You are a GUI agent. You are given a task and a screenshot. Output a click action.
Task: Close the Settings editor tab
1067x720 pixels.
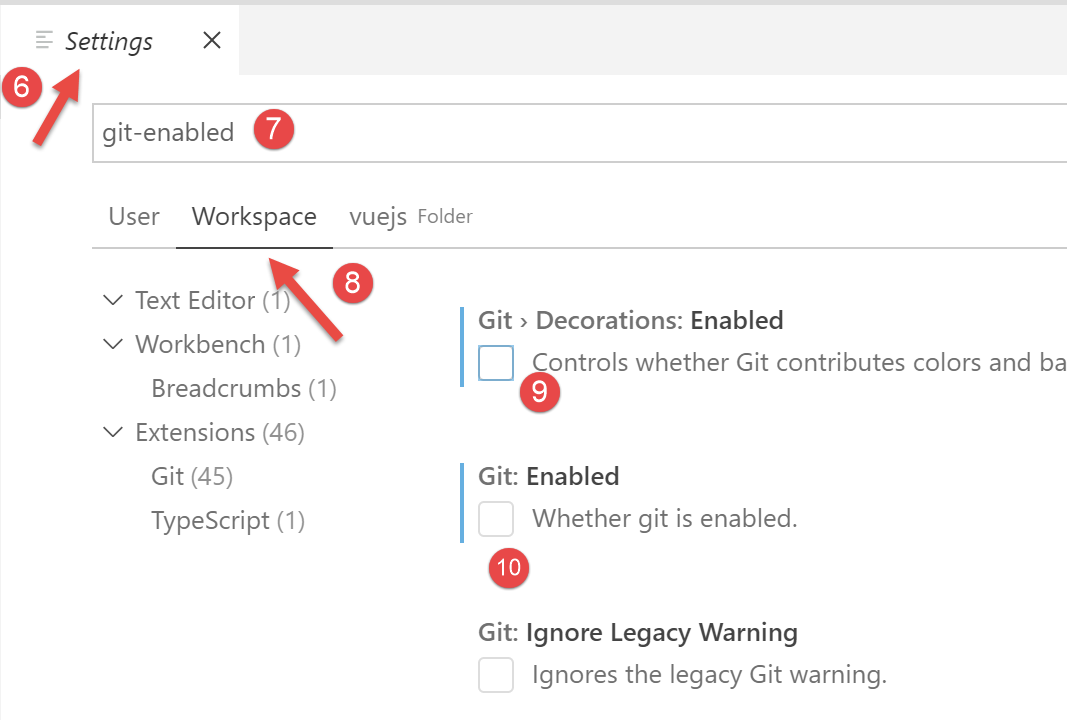coord(212,41)
